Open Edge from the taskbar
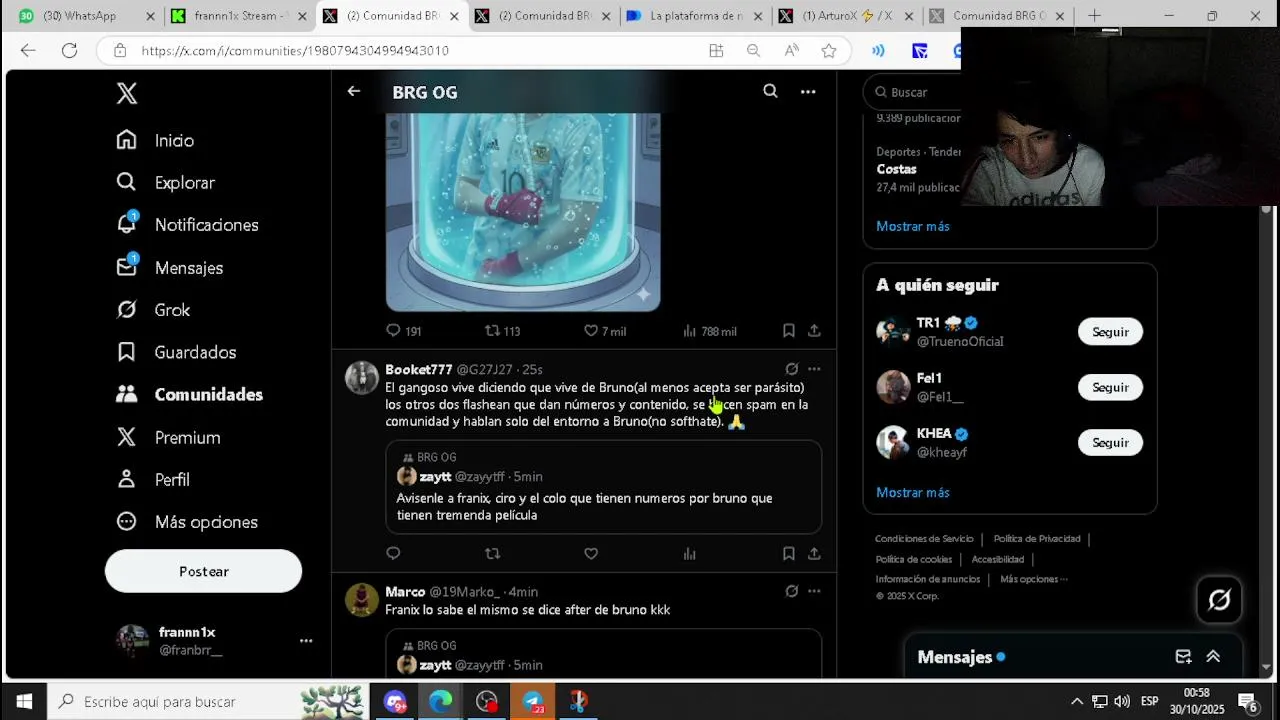 (x=441, y=701)
